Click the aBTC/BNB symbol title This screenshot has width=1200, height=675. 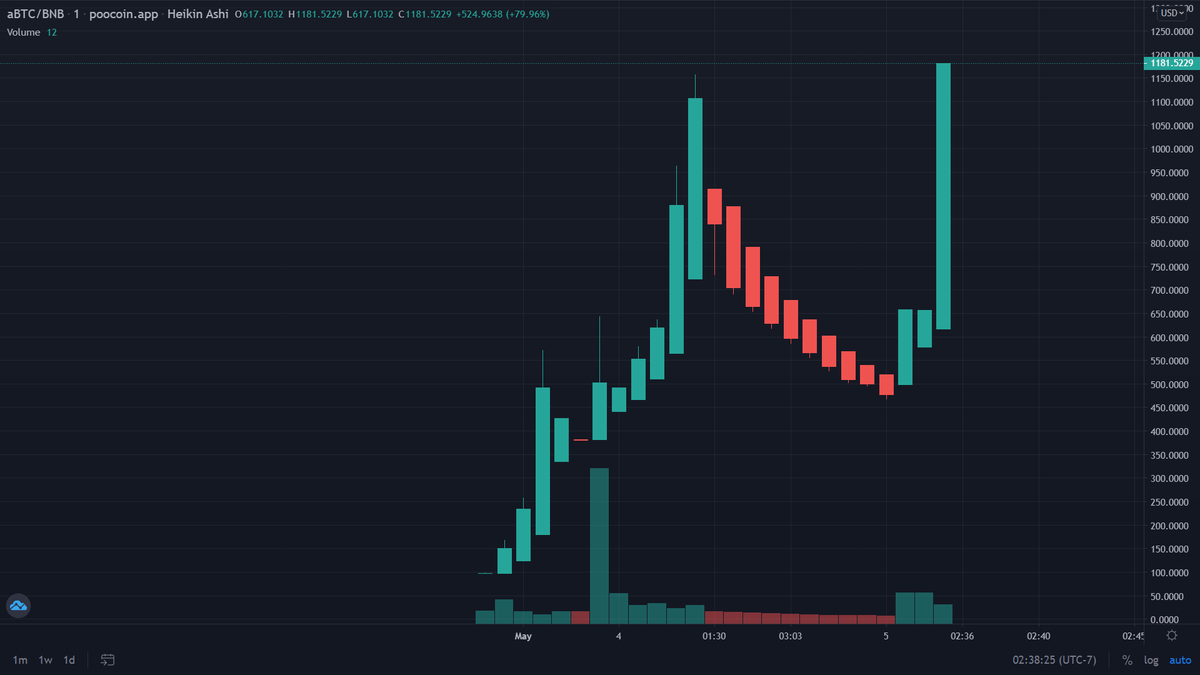[36, 14]
